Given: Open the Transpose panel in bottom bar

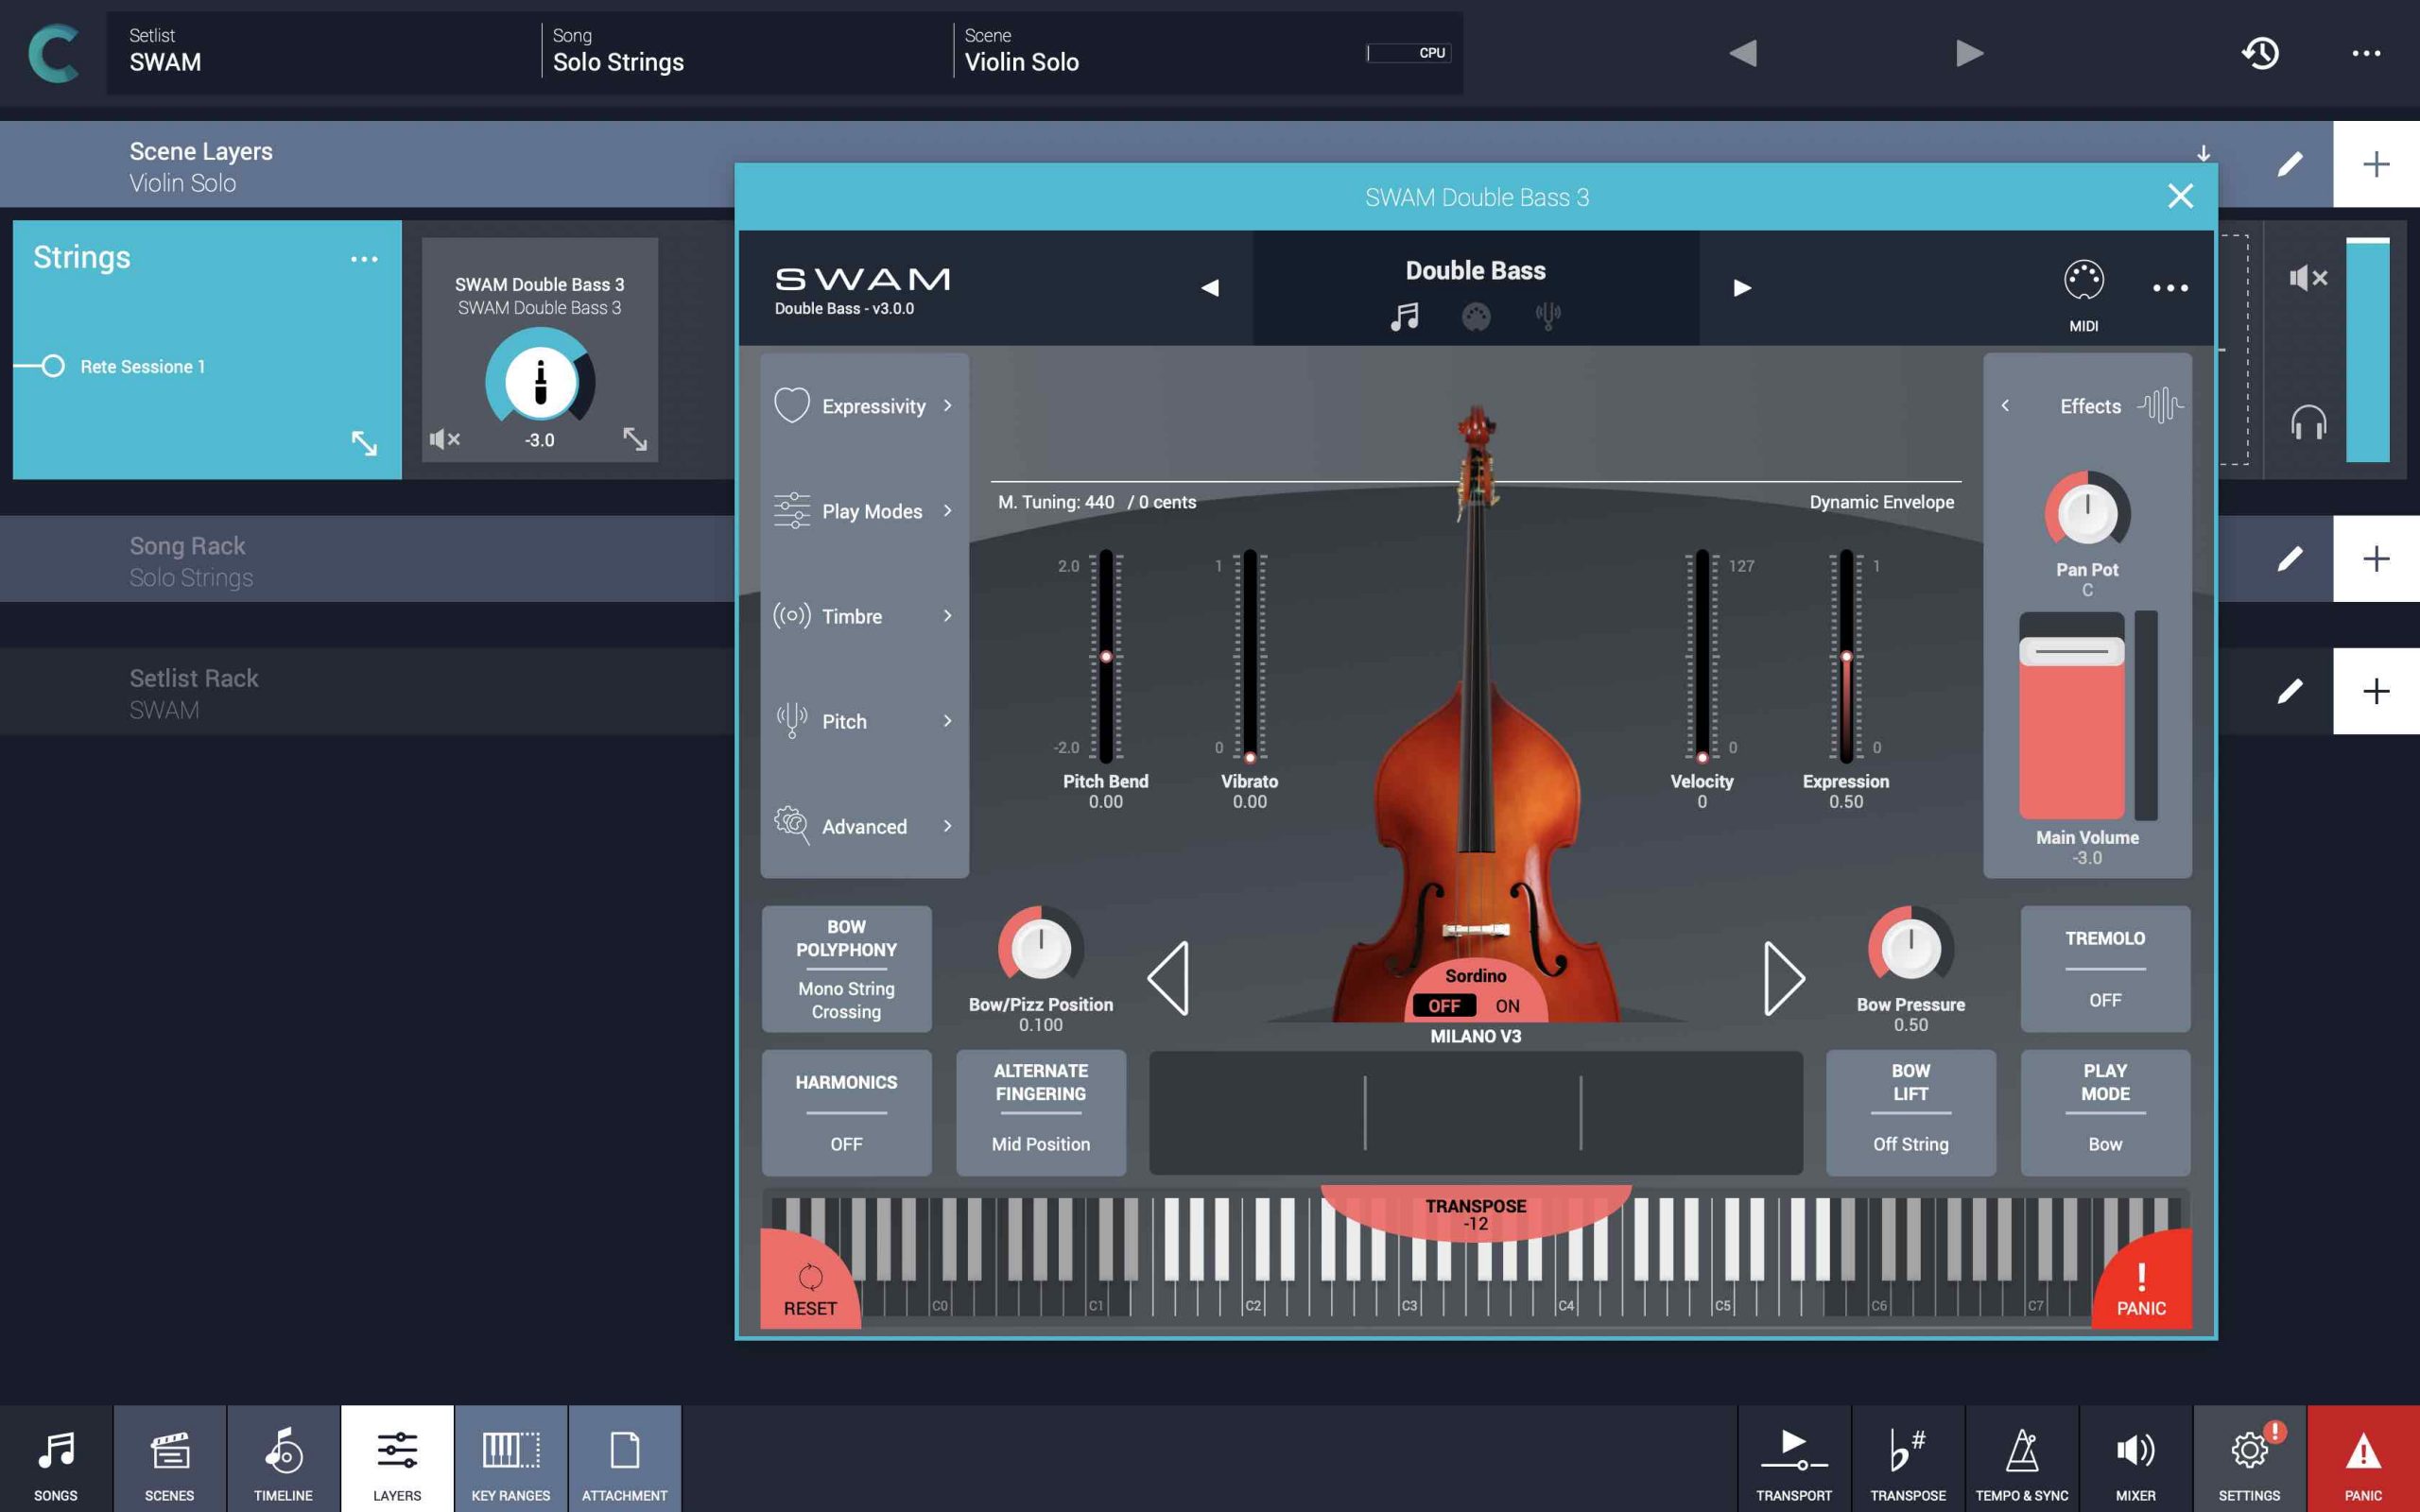Looking at the screenshot, I should 1908,1459.
